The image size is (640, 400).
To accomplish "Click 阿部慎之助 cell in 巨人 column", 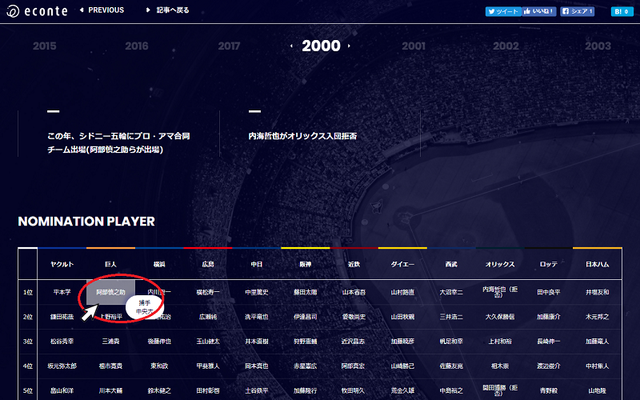I will 111,292.
